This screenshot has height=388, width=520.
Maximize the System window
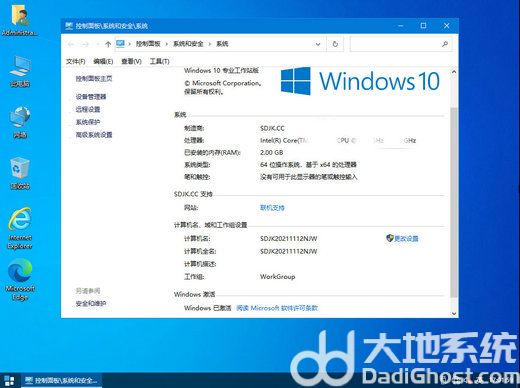(x=423, y=26)
